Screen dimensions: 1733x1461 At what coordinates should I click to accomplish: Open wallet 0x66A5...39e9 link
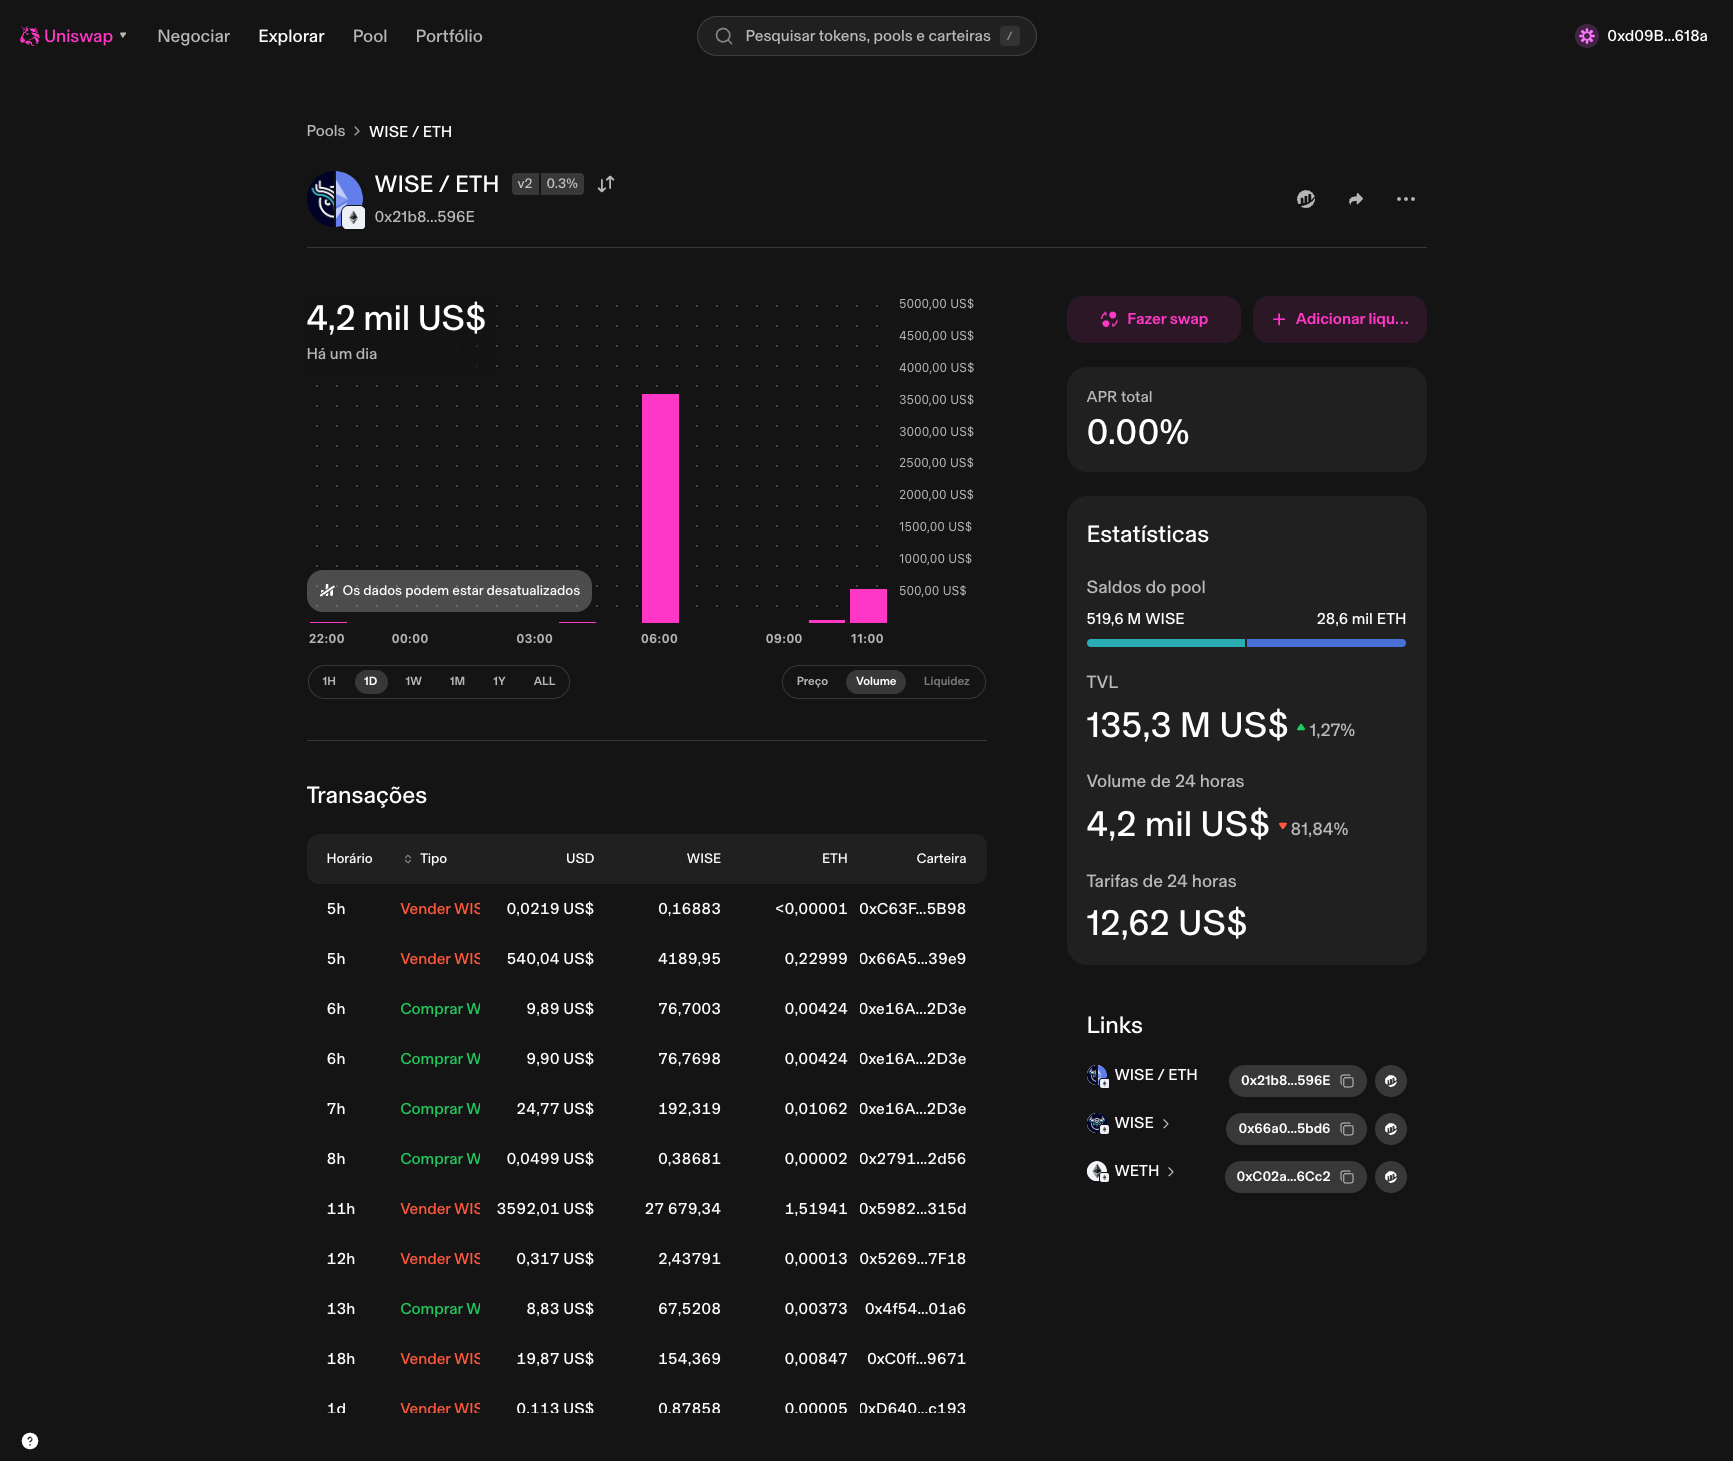(912, 958)
